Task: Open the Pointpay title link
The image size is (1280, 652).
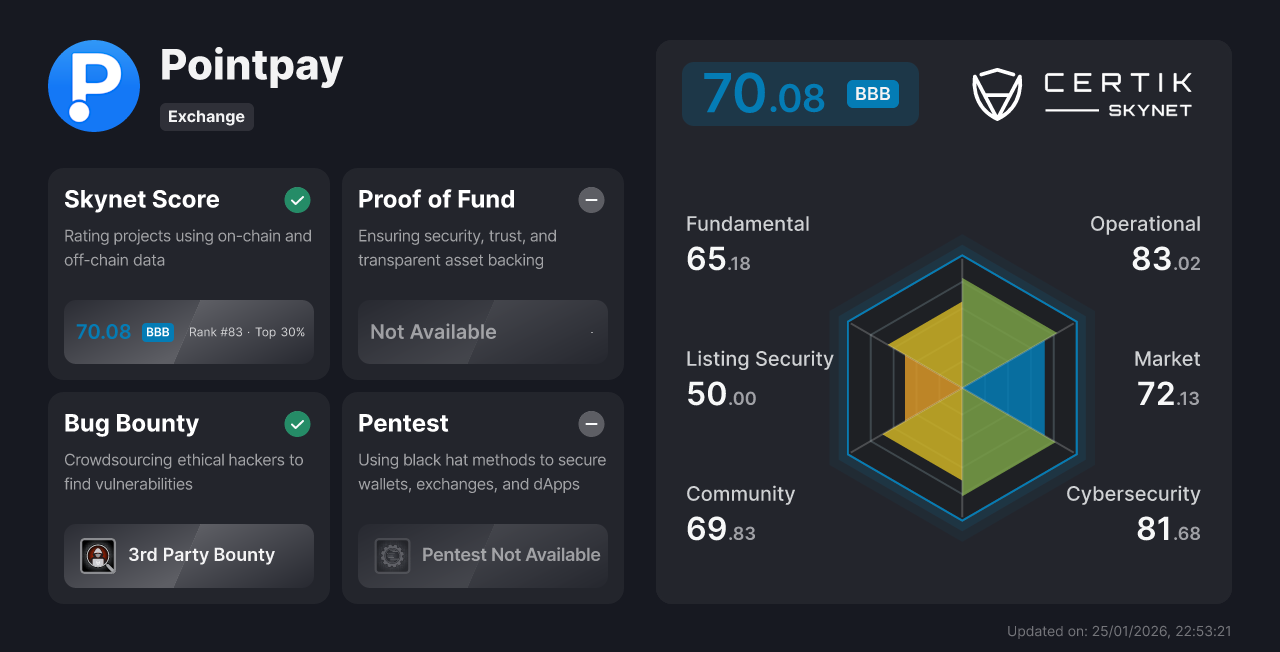Action: tap(251, 65)
